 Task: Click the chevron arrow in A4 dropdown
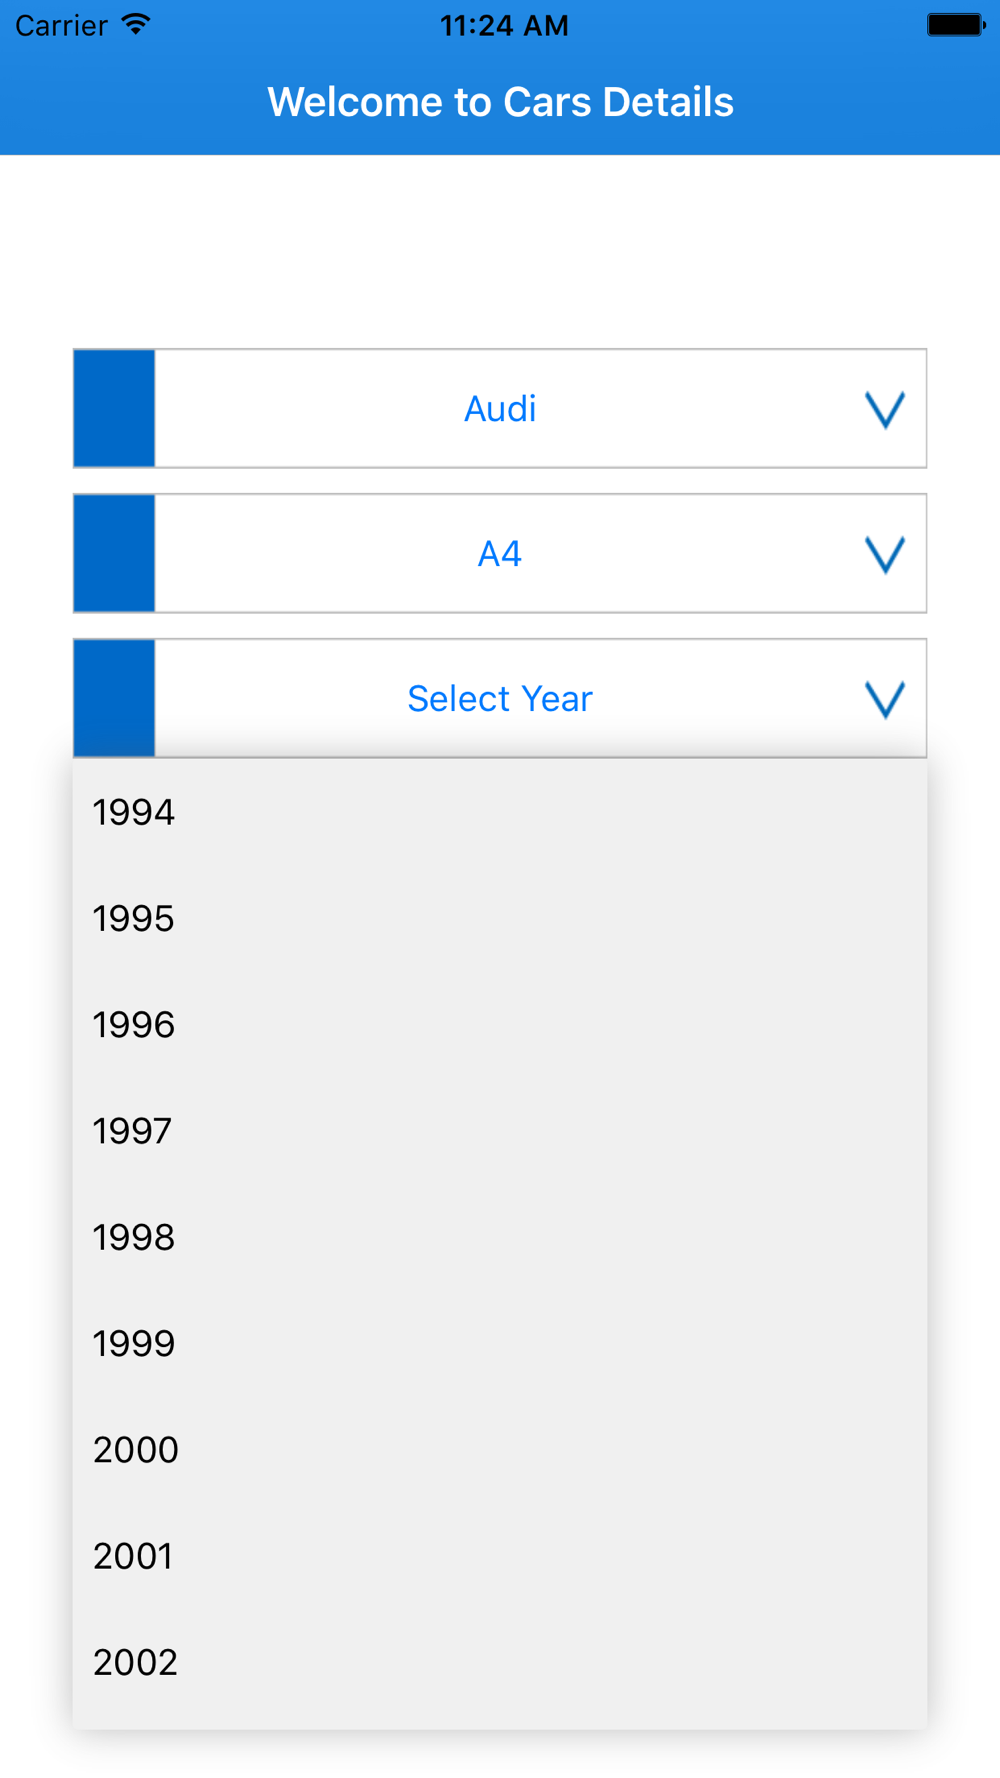884,555
